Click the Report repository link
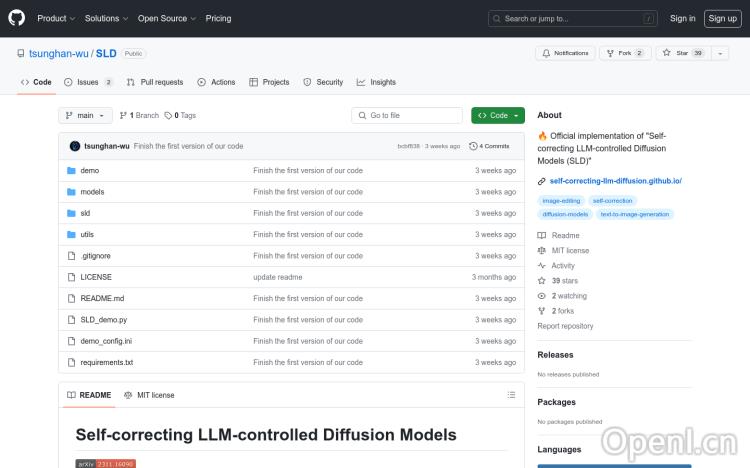This screenshot has height=468, width=750. 565,326
